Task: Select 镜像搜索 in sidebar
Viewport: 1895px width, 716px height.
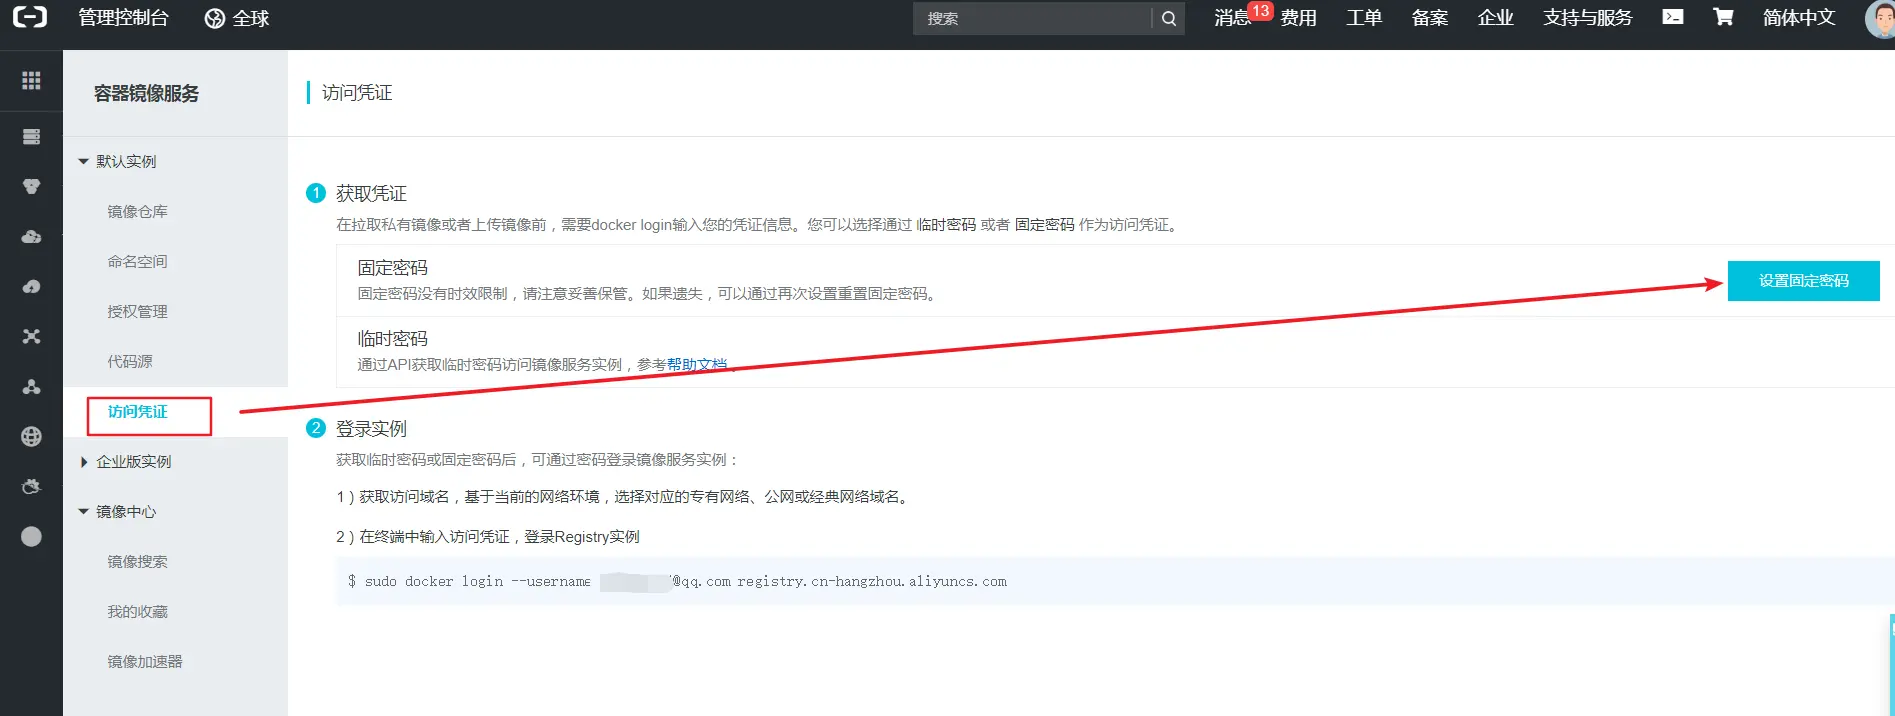Action: [137, 561]
